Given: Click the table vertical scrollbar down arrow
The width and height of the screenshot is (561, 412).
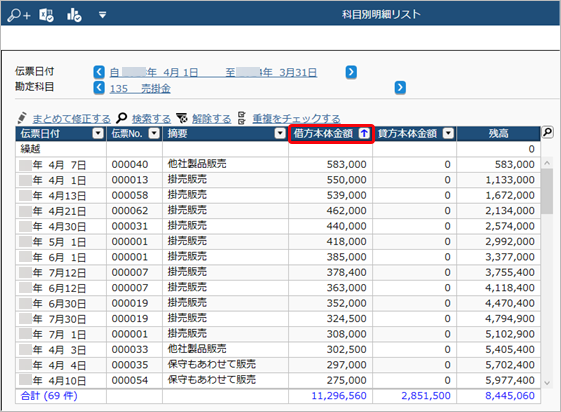Looking at the screenshot, I should pos(547,383).
